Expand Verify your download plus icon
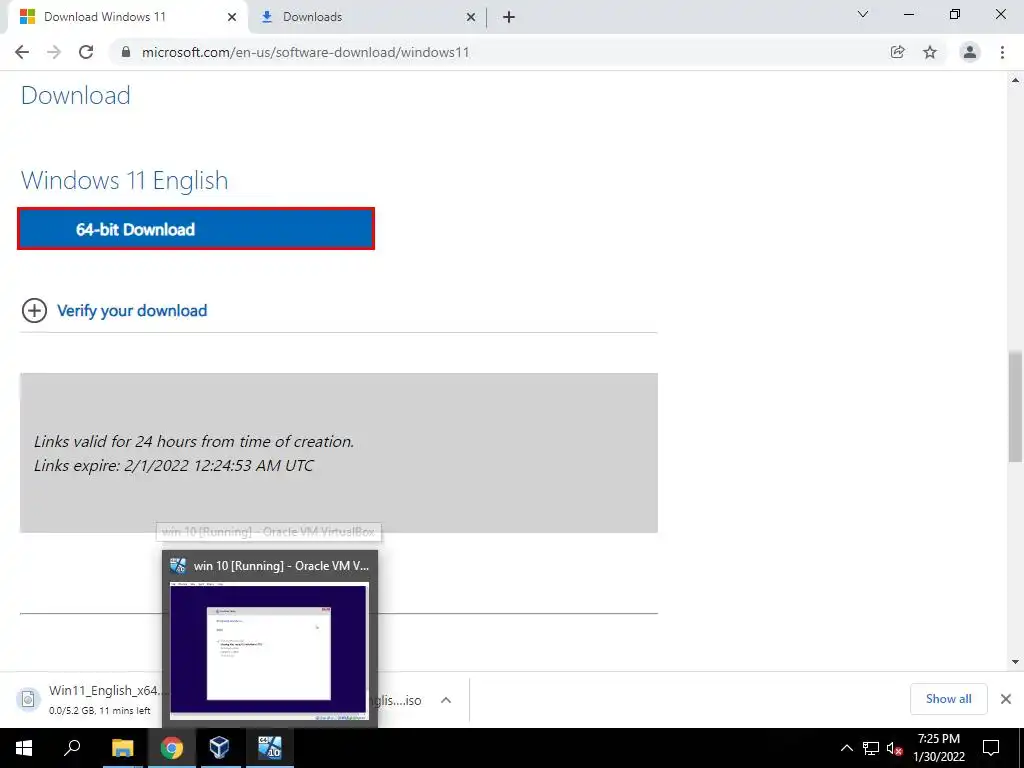The height and width of the screenshot is (768, 1024). [34, 311]
